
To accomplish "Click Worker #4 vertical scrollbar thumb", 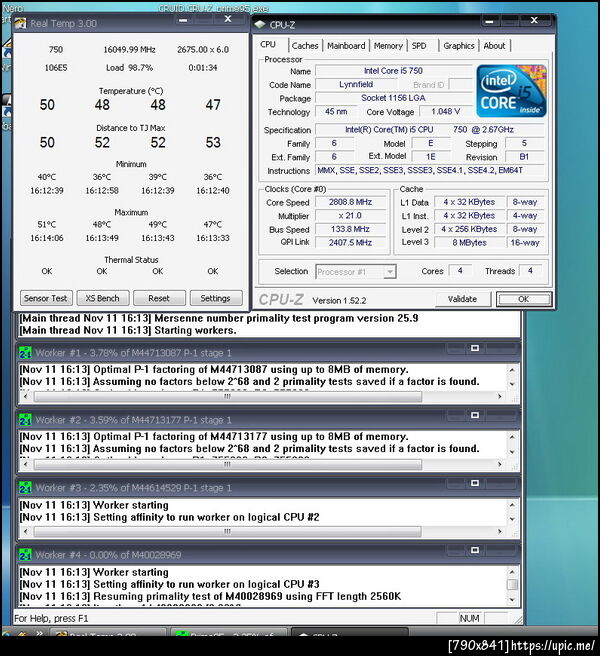I will point(512,584).
